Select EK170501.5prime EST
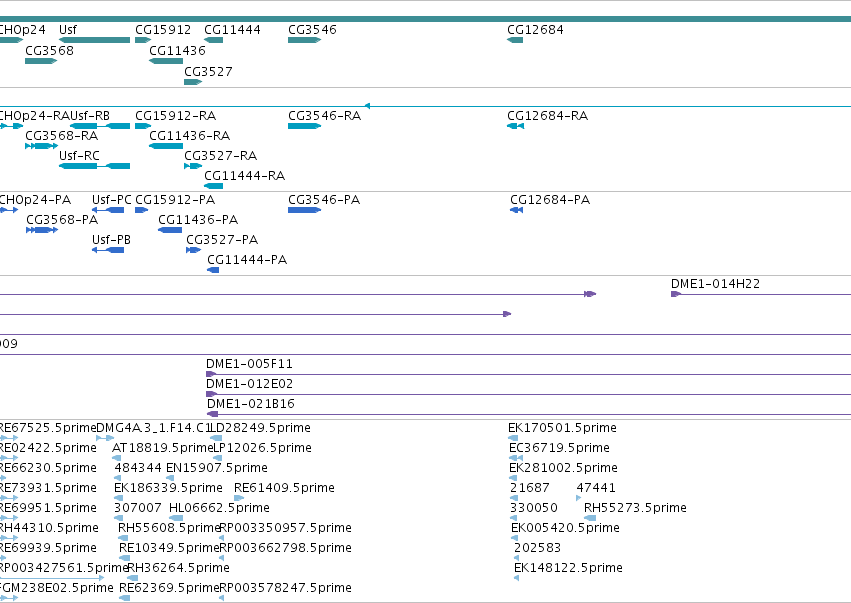This screenshot has height=603, width=851. 513,438
